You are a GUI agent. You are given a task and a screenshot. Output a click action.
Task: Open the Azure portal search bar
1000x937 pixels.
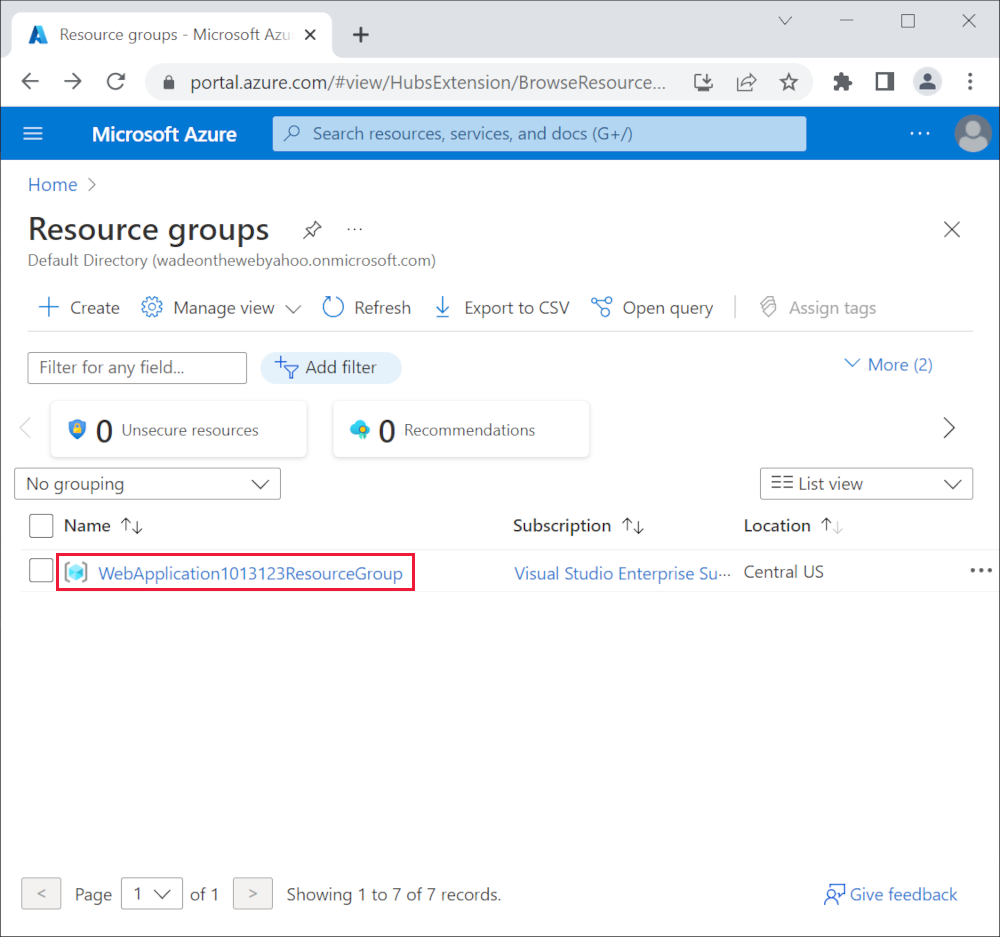(539, 133)
